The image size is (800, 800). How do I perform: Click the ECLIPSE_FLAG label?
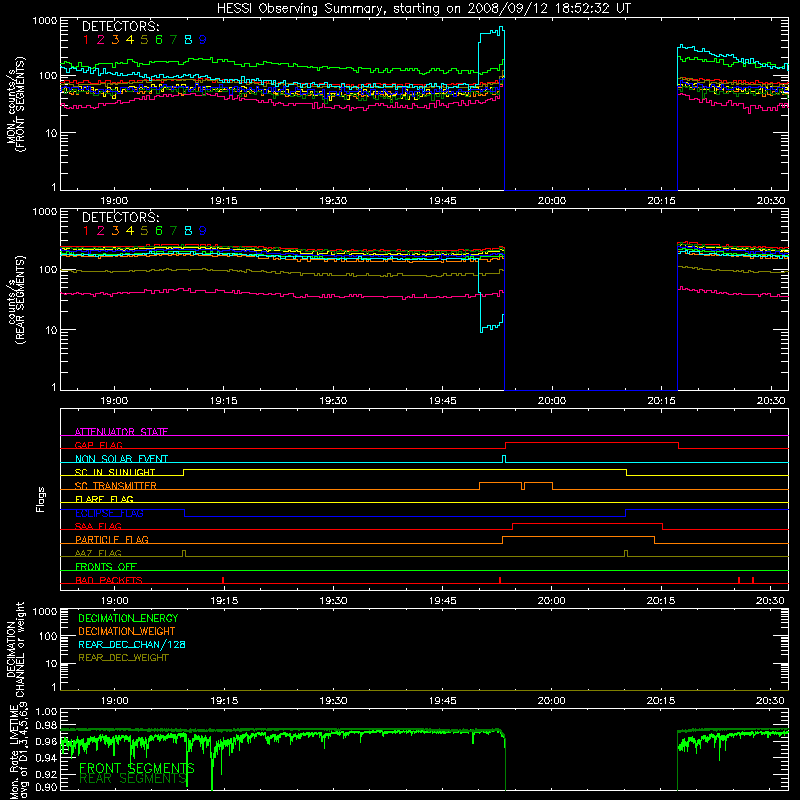(109, 513)
